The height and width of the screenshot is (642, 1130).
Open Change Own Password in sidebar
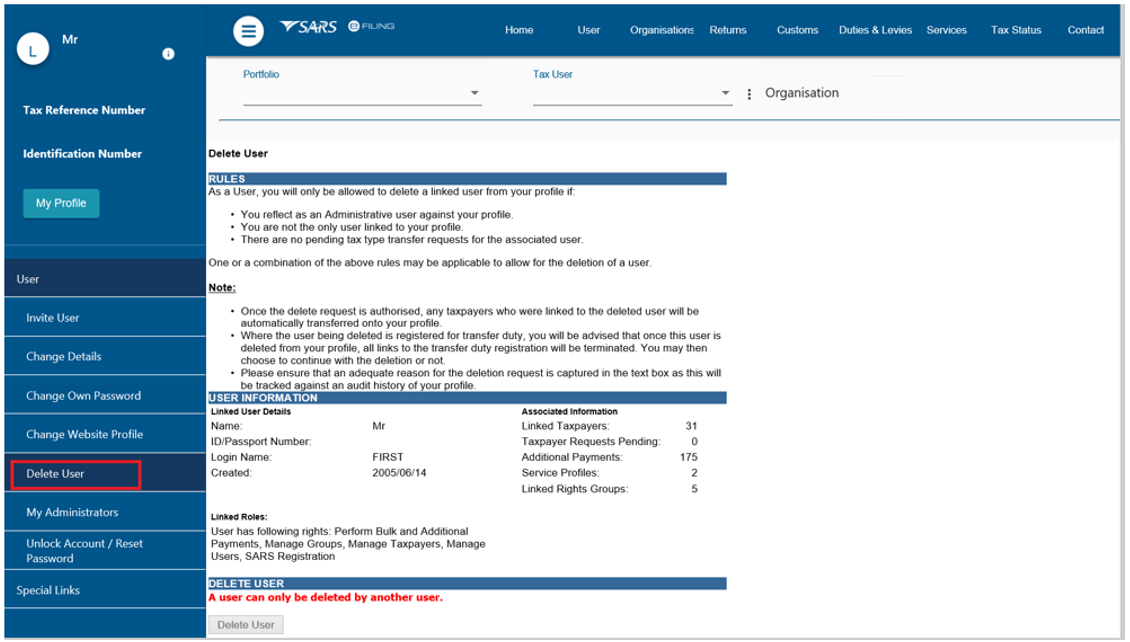point(83,396)
